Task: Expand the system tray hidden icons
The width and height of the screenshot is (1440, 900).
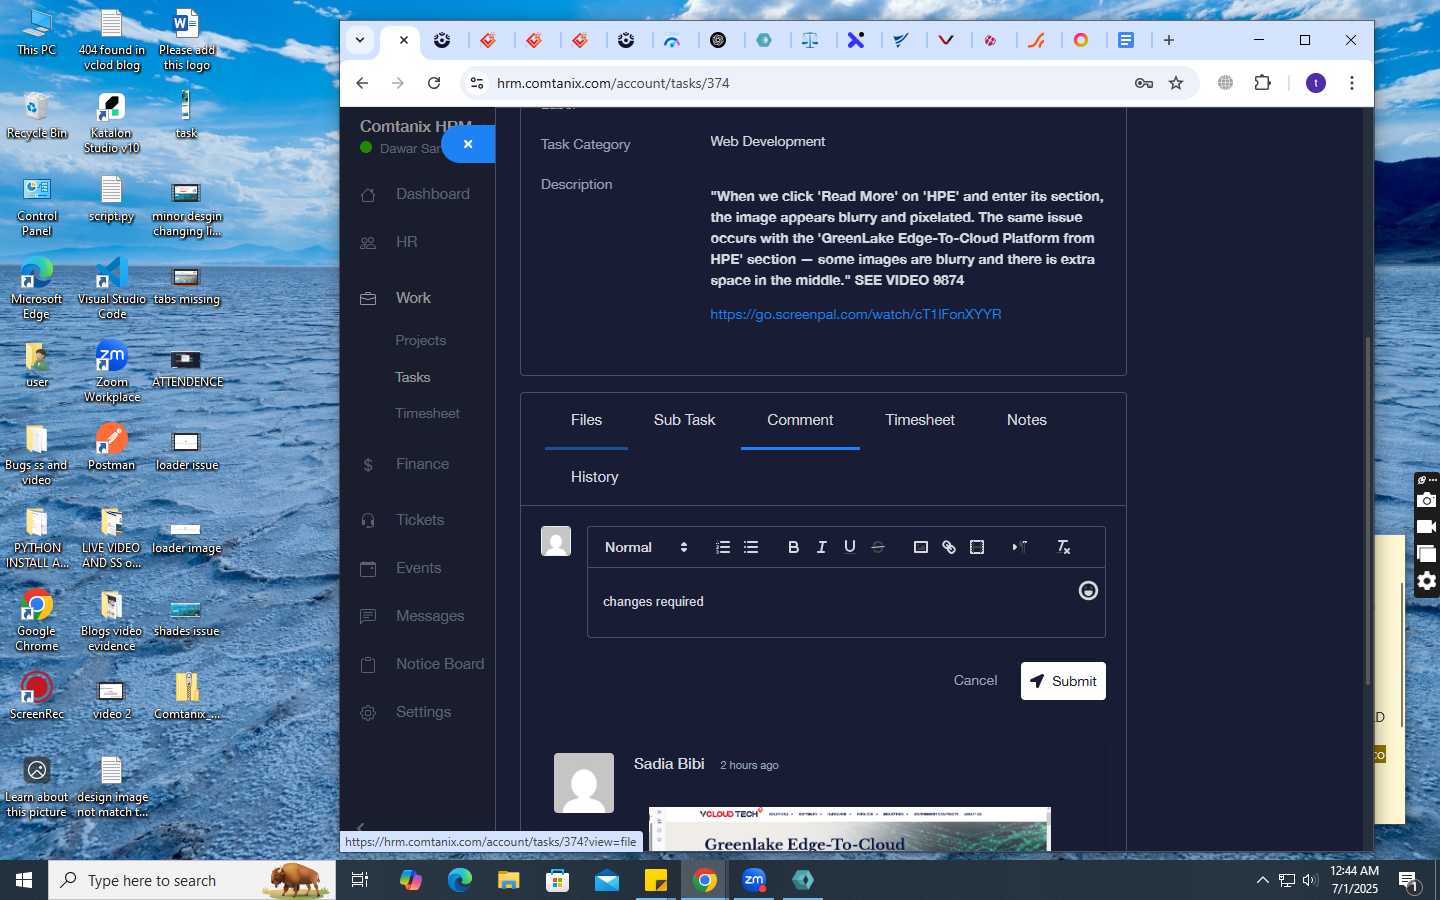Action: tap(1262, 880)
